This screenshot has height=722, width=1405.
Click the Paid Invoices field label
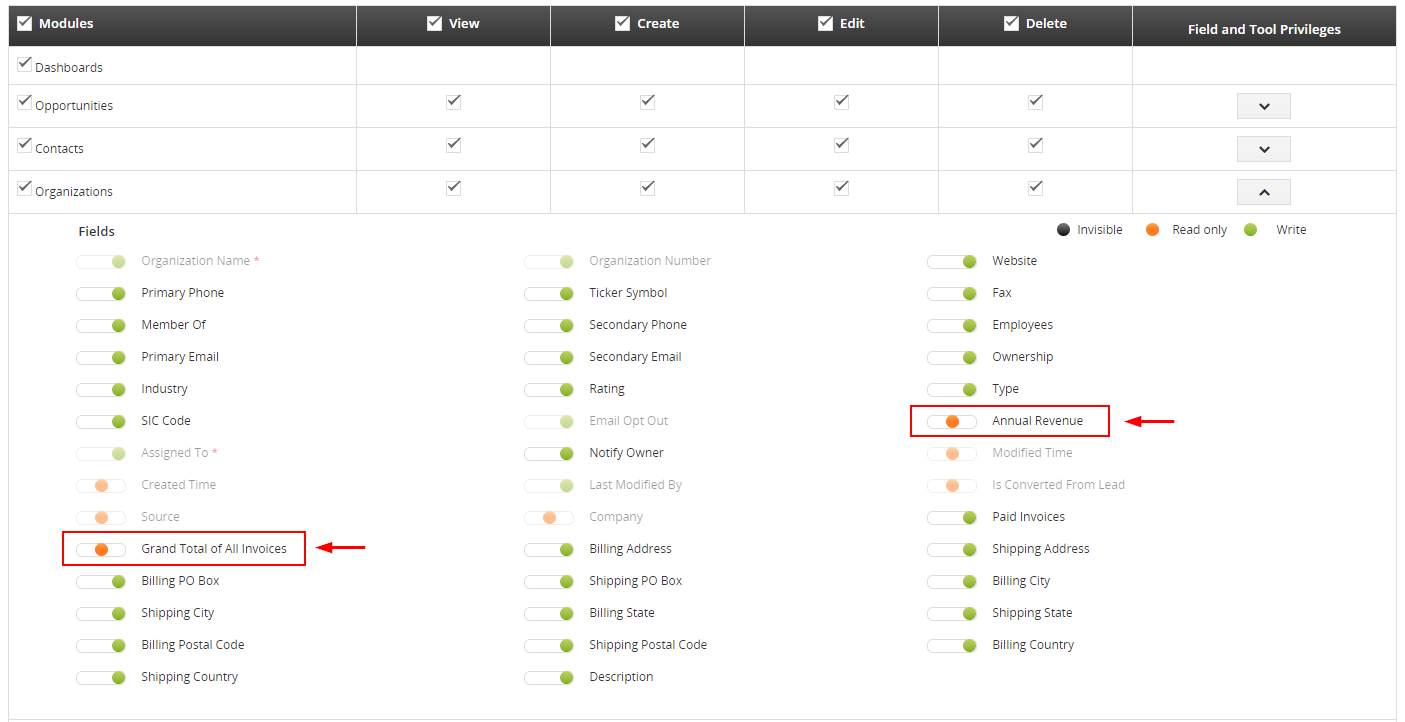1028,517
